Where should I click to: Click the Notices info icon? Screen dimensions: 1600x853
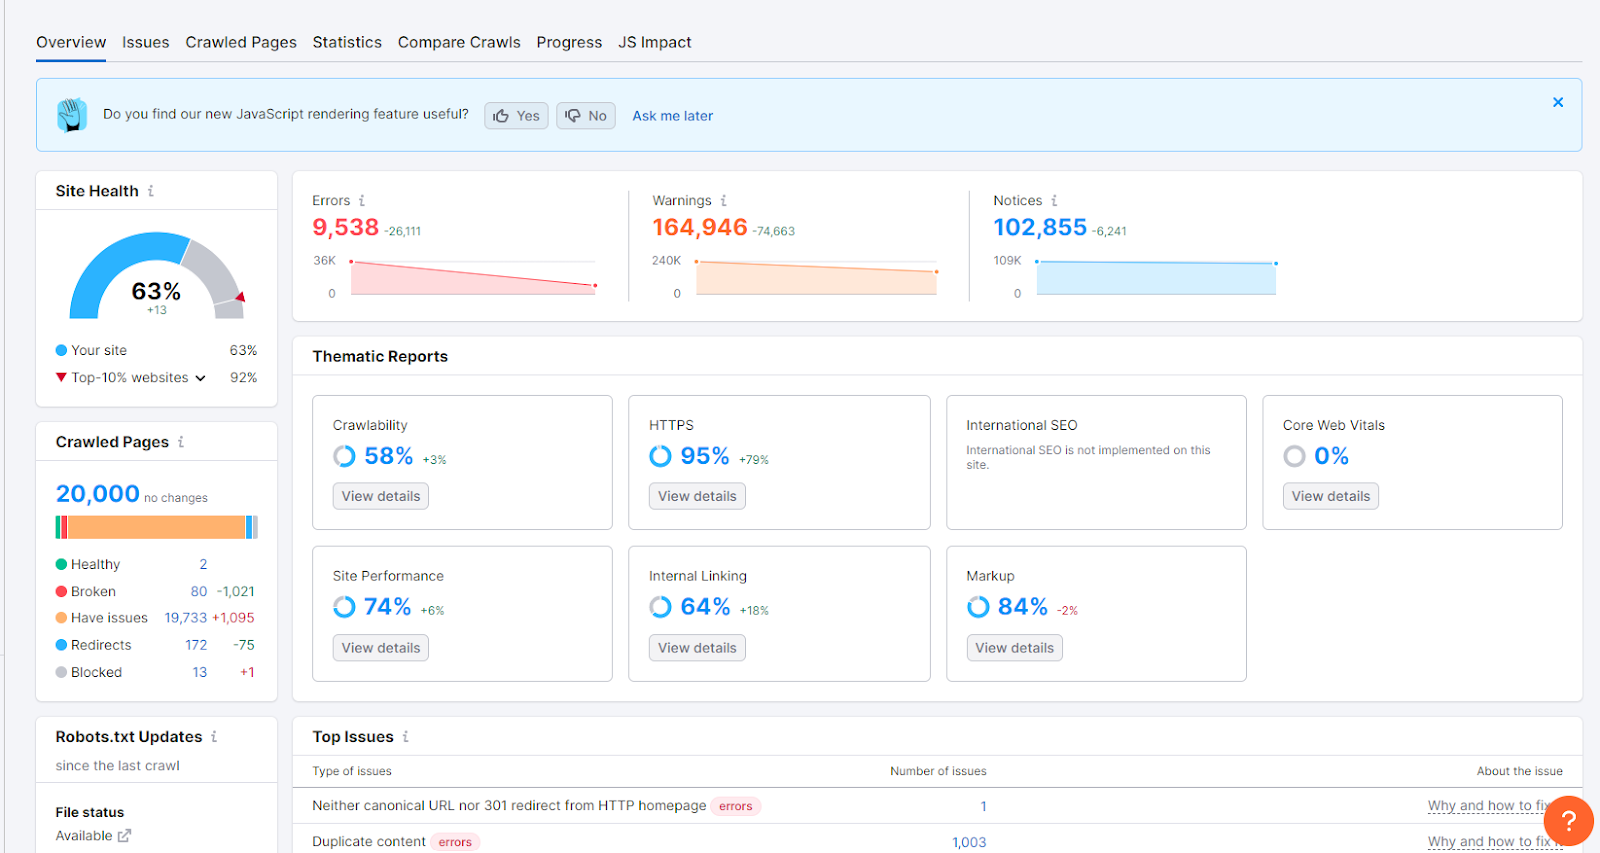(x=1054, y=201)
